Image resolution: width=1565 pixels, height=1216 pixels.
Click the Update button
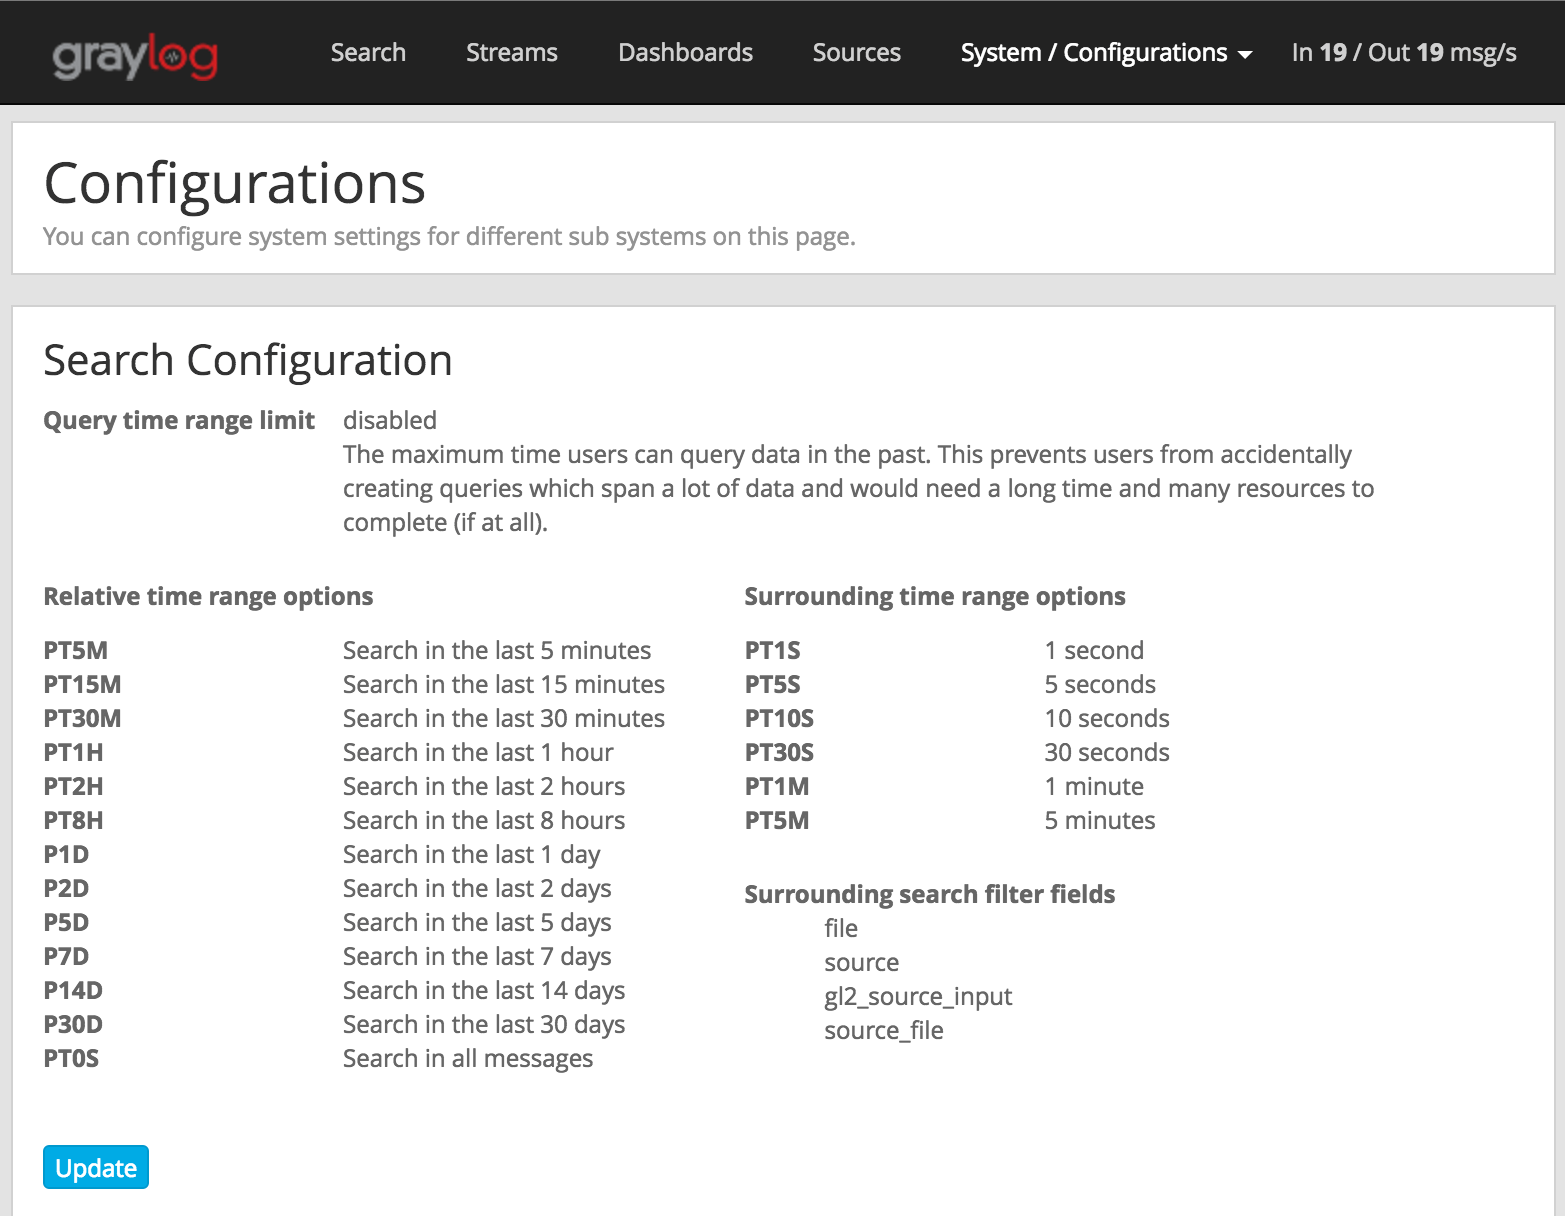[95, 1167]
